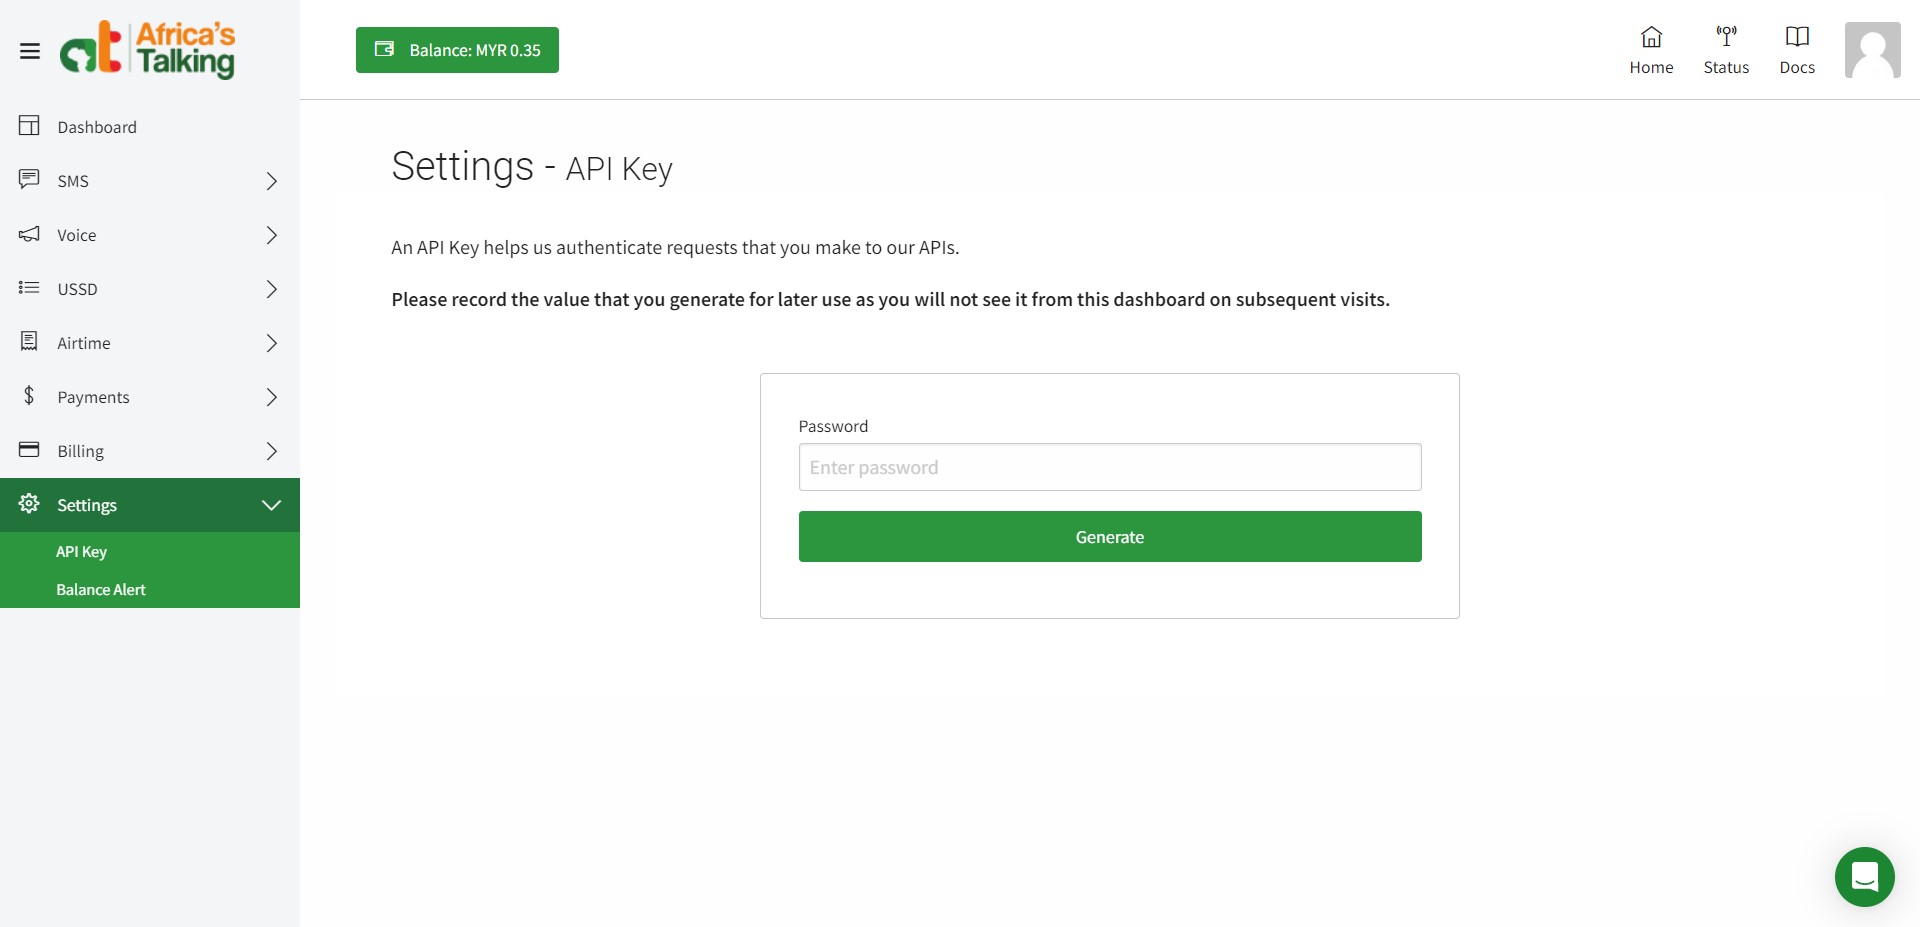Expand the USSD menu chevron
The image size is (1920, 927).
[x=271, y=289]
